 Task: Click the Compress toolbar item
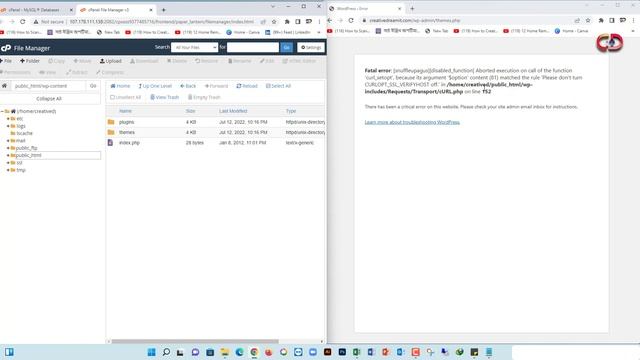pos(110,72)
